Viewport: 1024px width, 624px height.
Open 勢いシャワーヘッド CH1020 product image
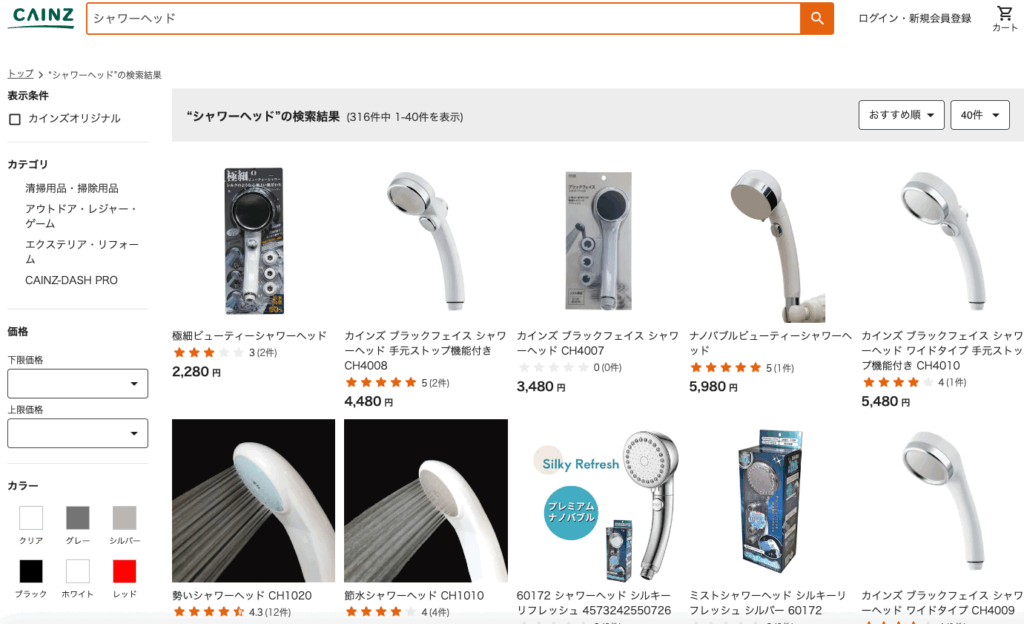[x=253, y=501]
